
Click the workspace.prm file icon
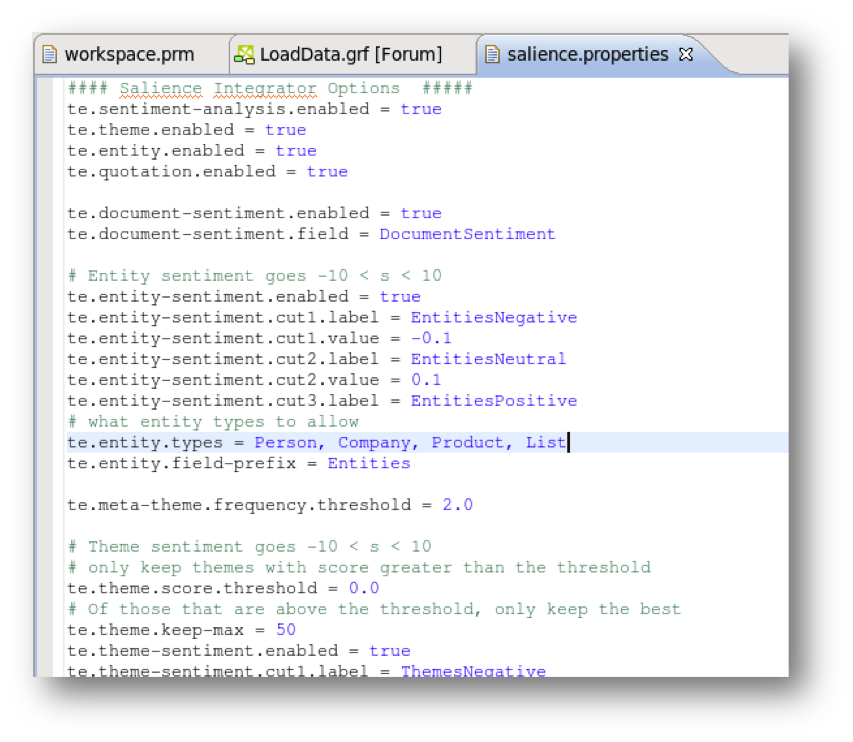(50, 54)
